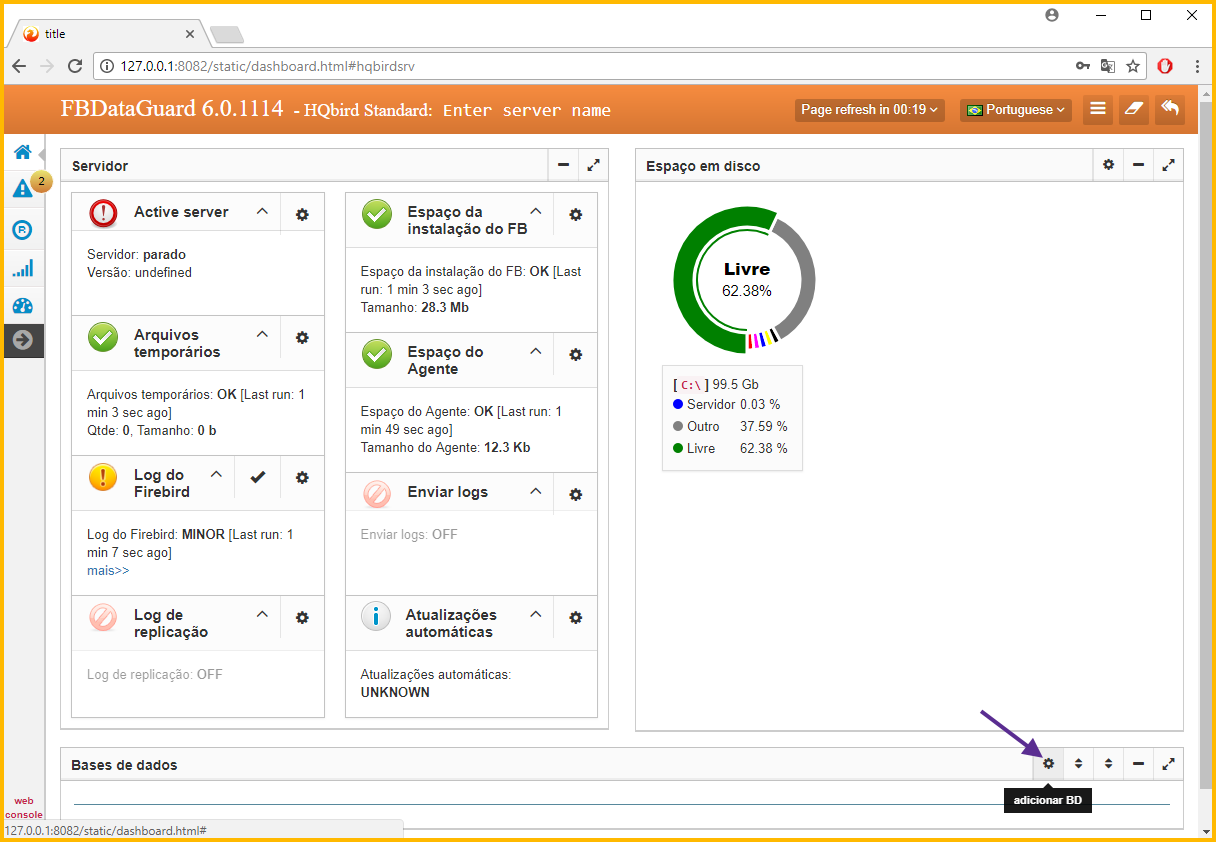Image resolution: width=1216 pixels, height=842 pixels.
Task: Maximize the Espaço em disco panel
Action: tap(1168, 165)
